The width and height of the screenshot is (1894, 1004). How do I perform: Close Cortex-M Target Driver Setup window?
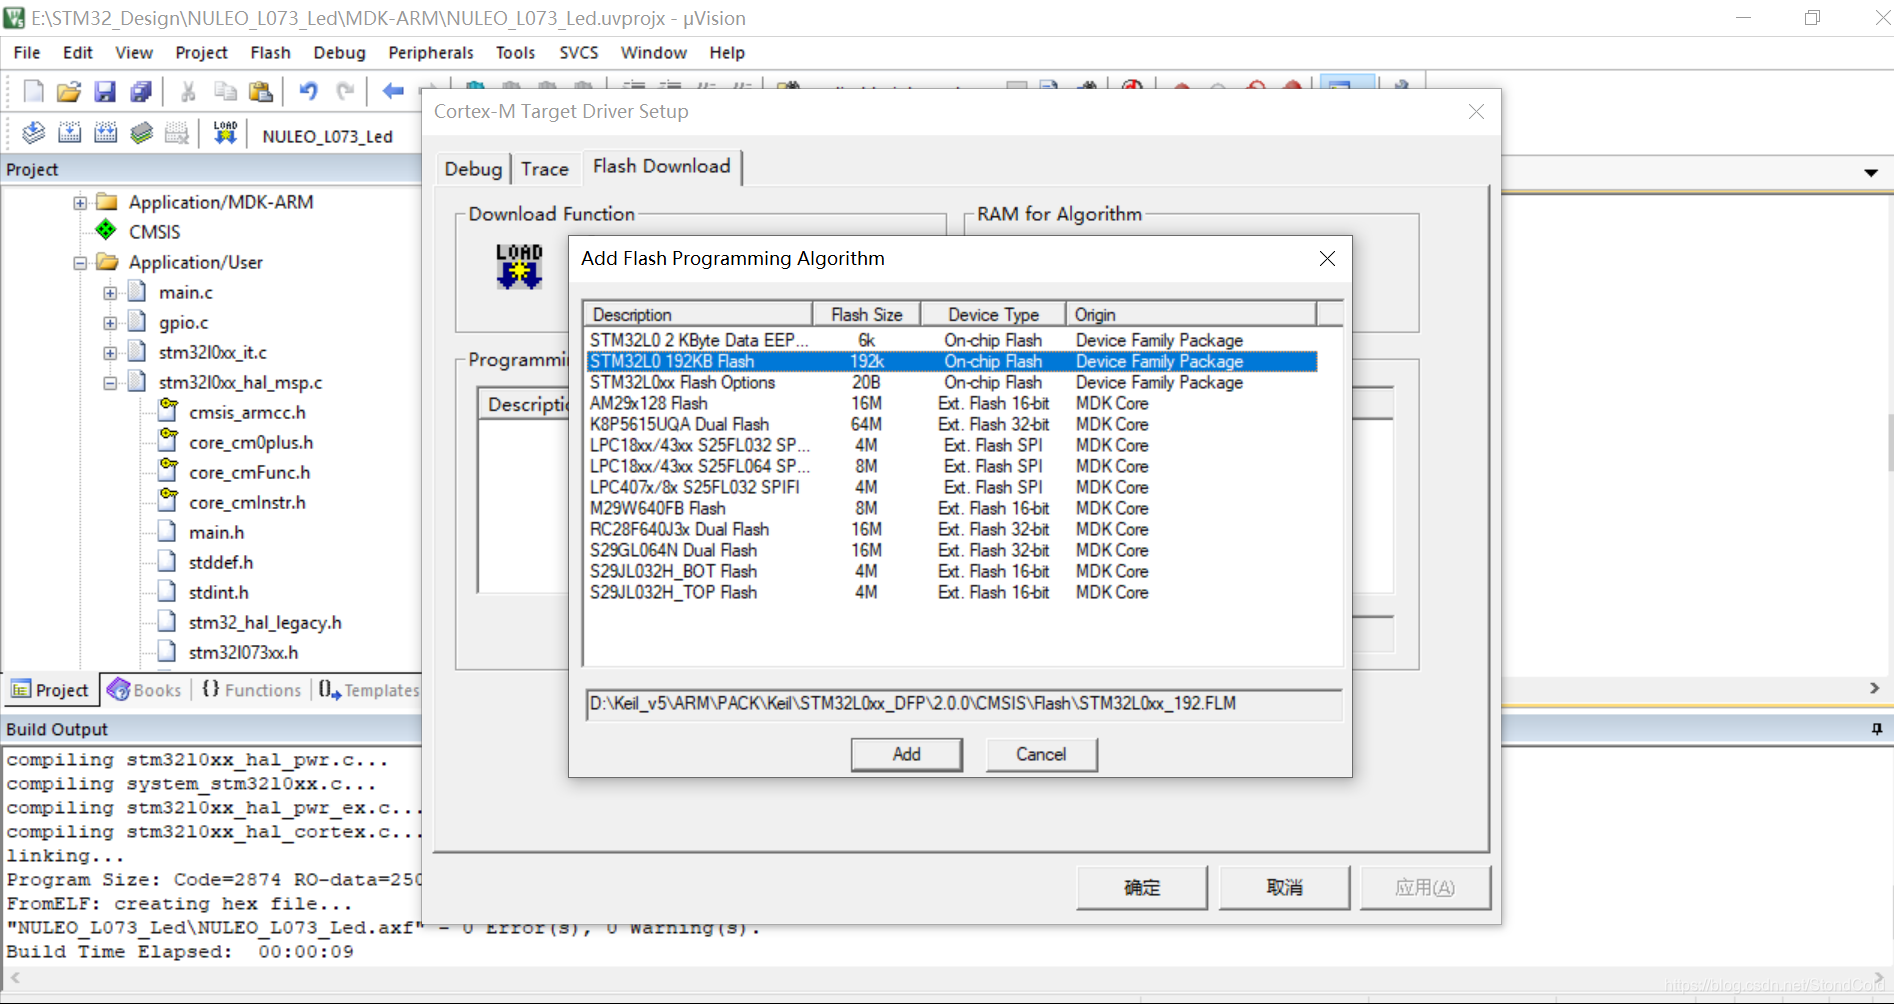(x=1476, y=112)
